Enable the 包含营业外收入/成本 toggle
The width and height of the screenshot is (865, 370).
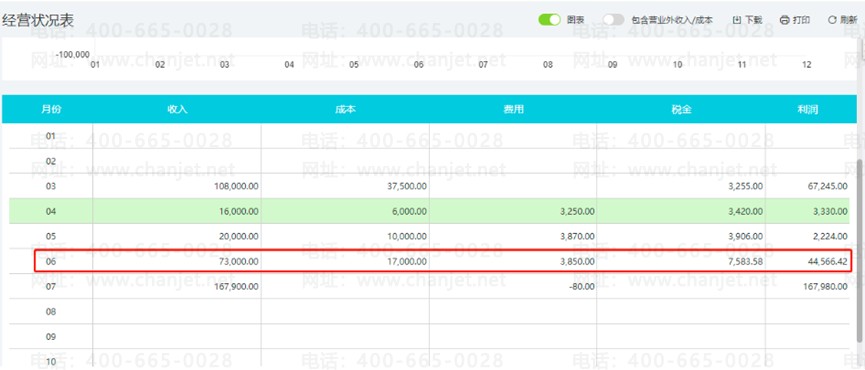click(x=613, y=20)
